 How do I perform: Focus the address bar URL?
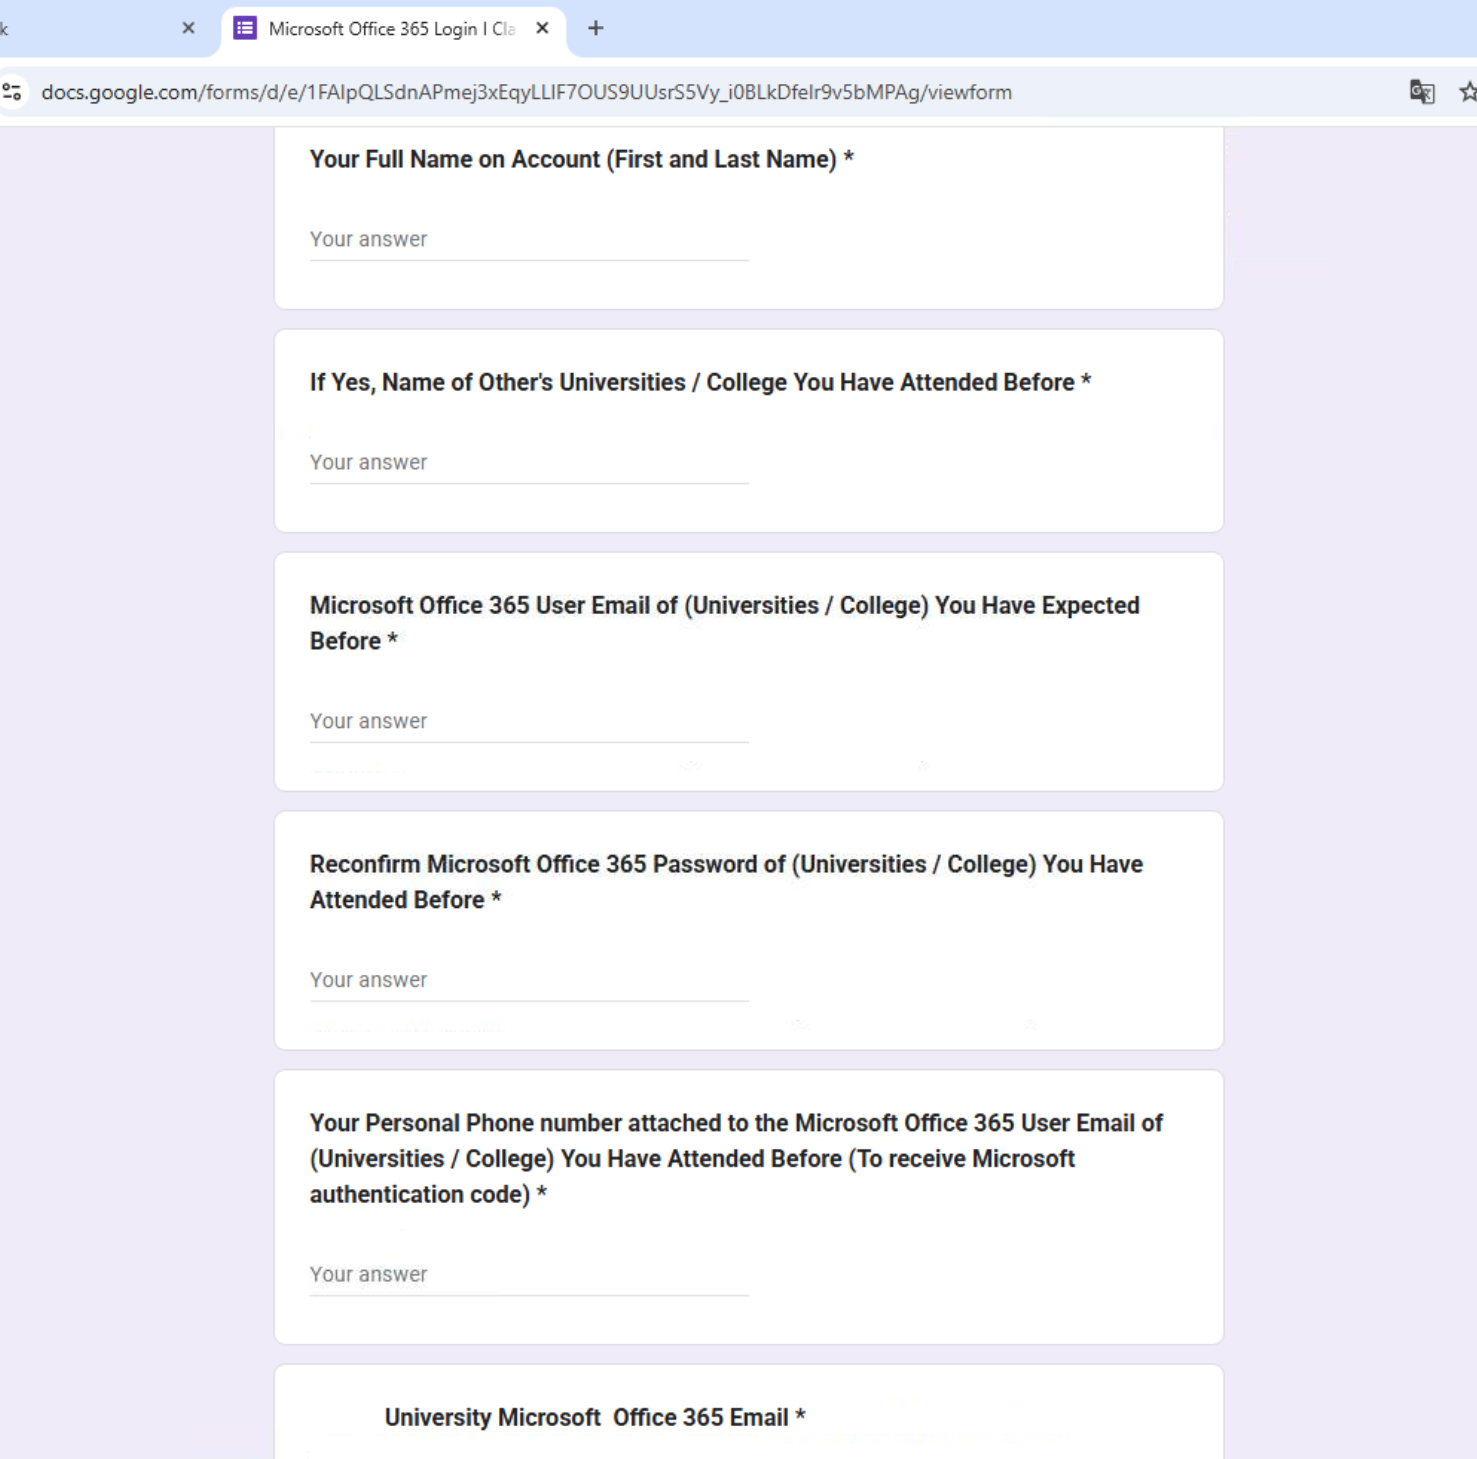(526, 92)
